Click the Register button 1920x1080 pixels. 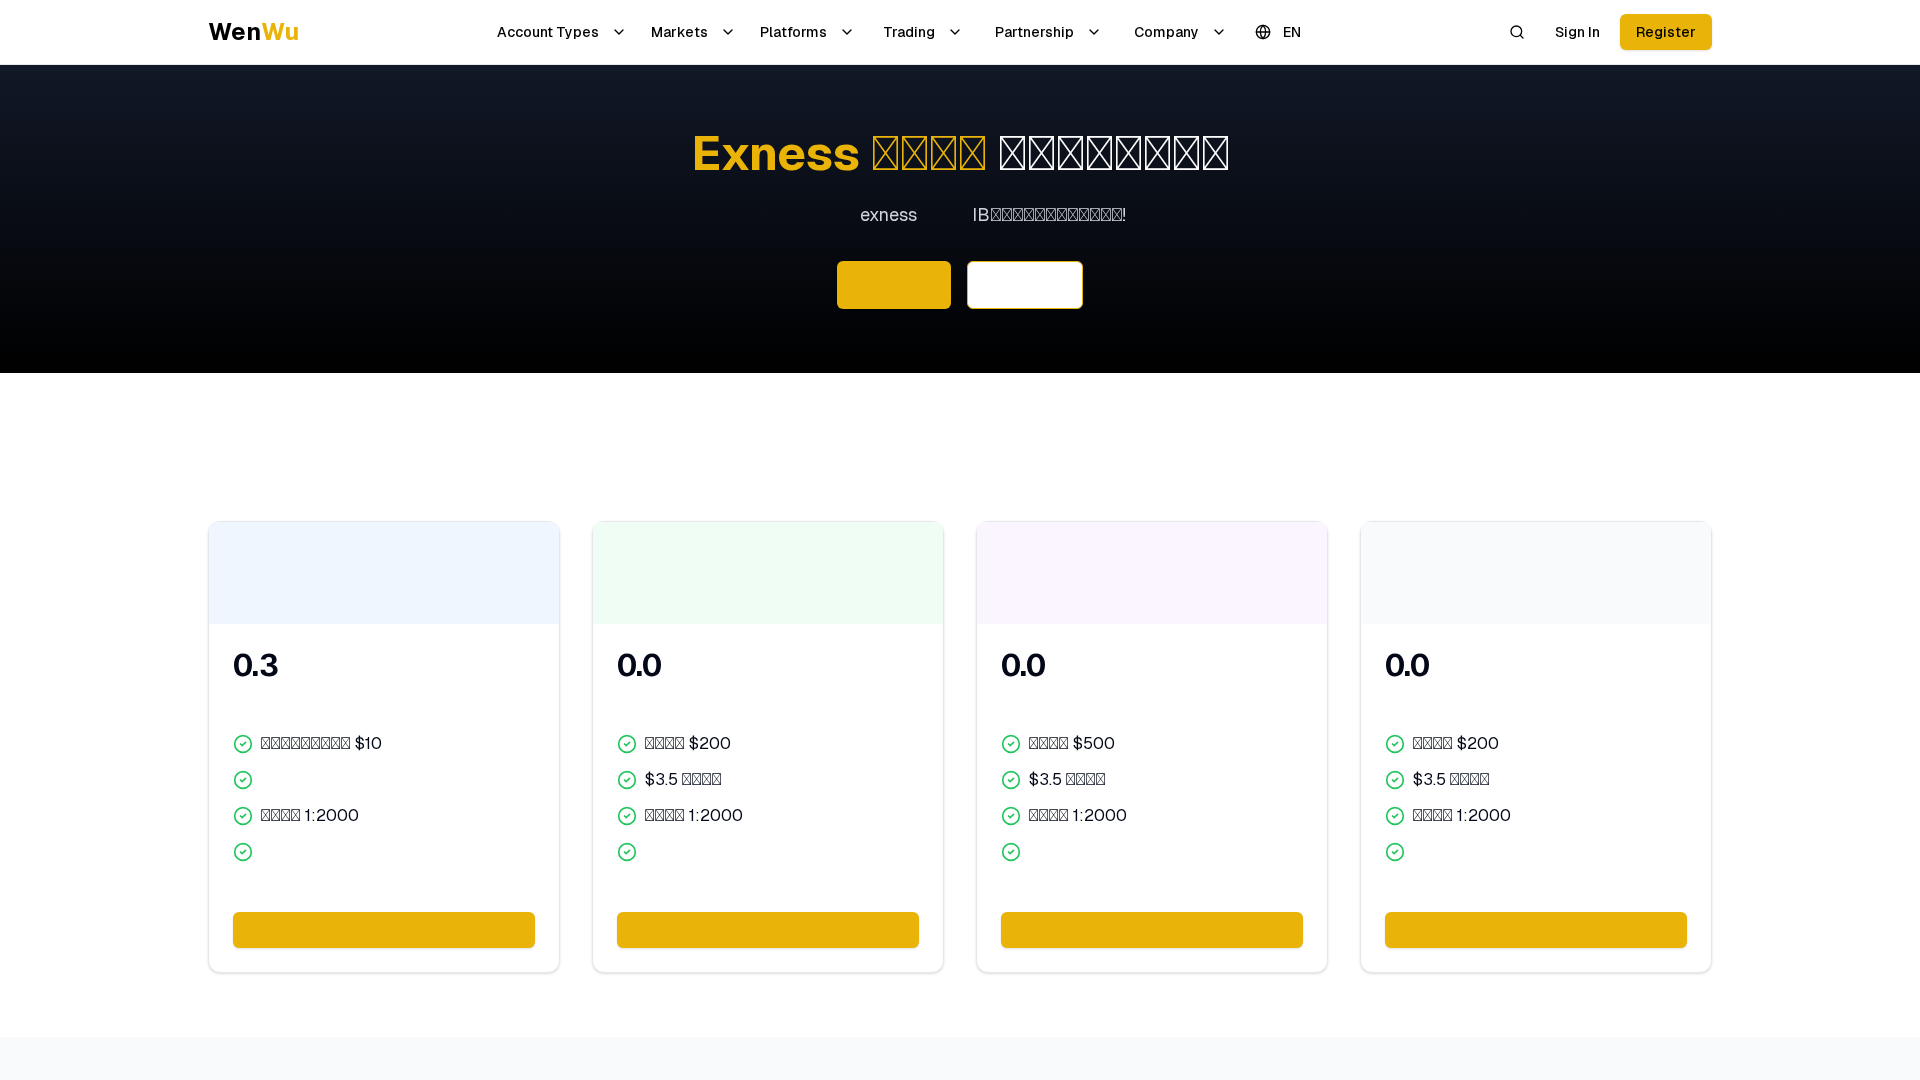click(1665, 32)
